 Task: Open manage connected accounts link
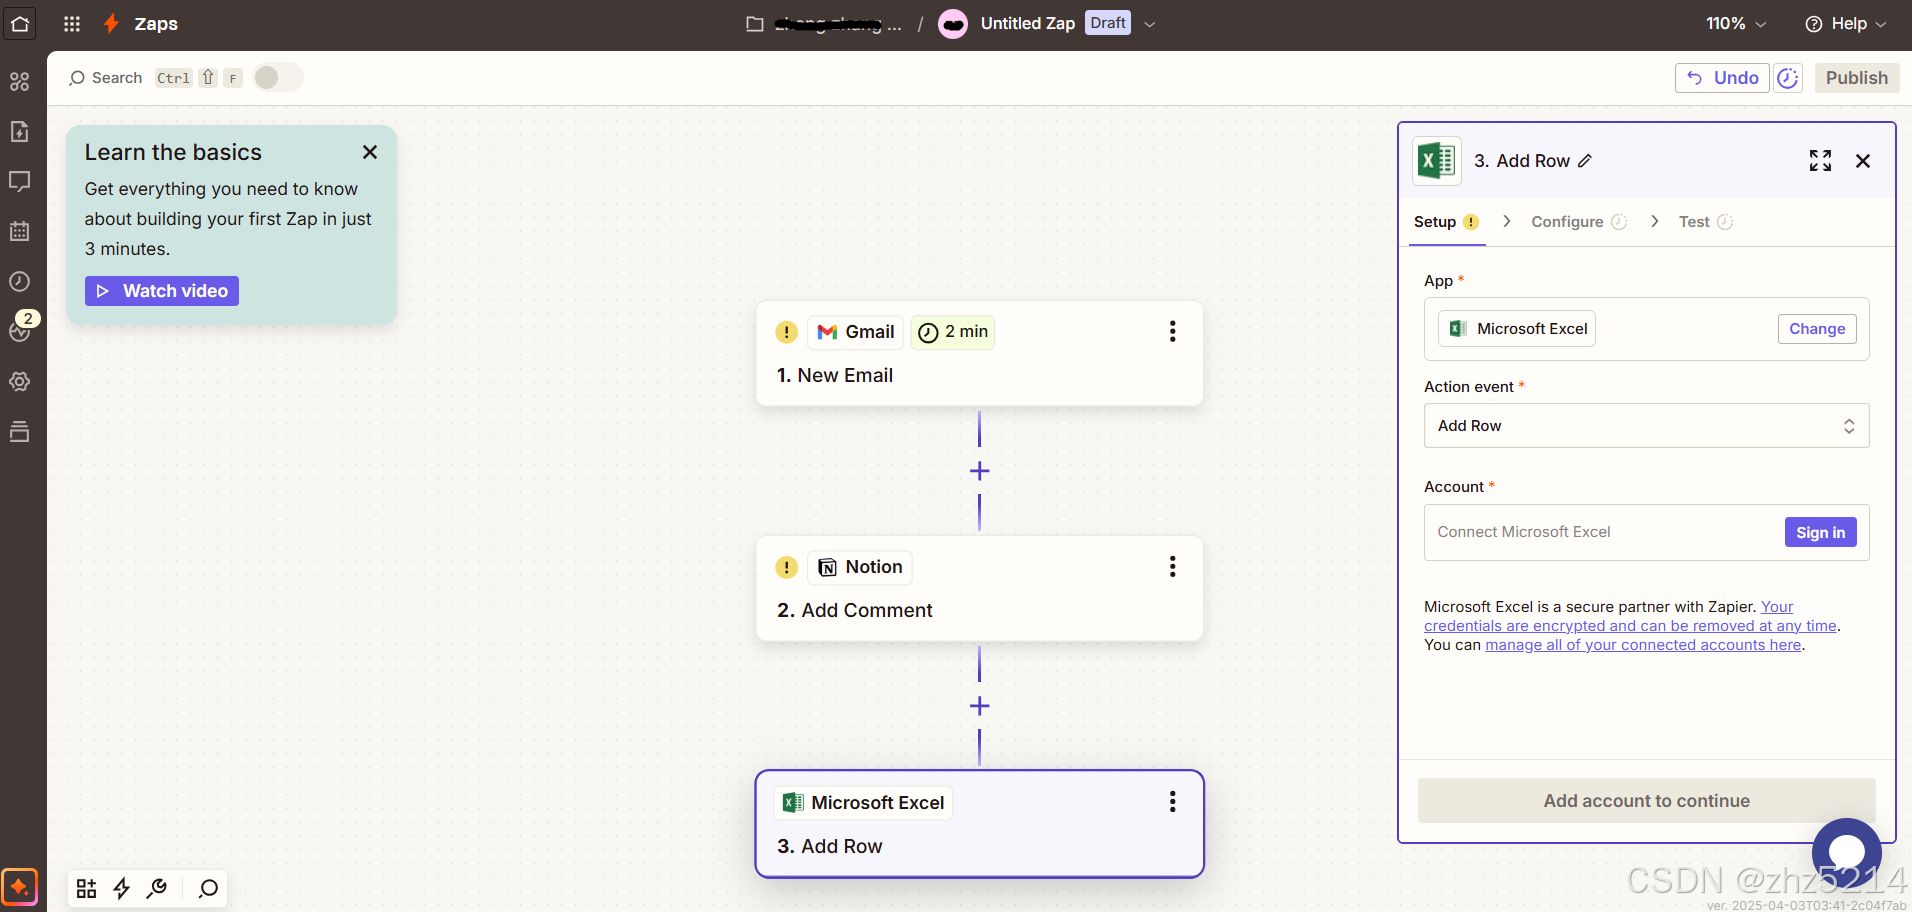point(1643,645)
